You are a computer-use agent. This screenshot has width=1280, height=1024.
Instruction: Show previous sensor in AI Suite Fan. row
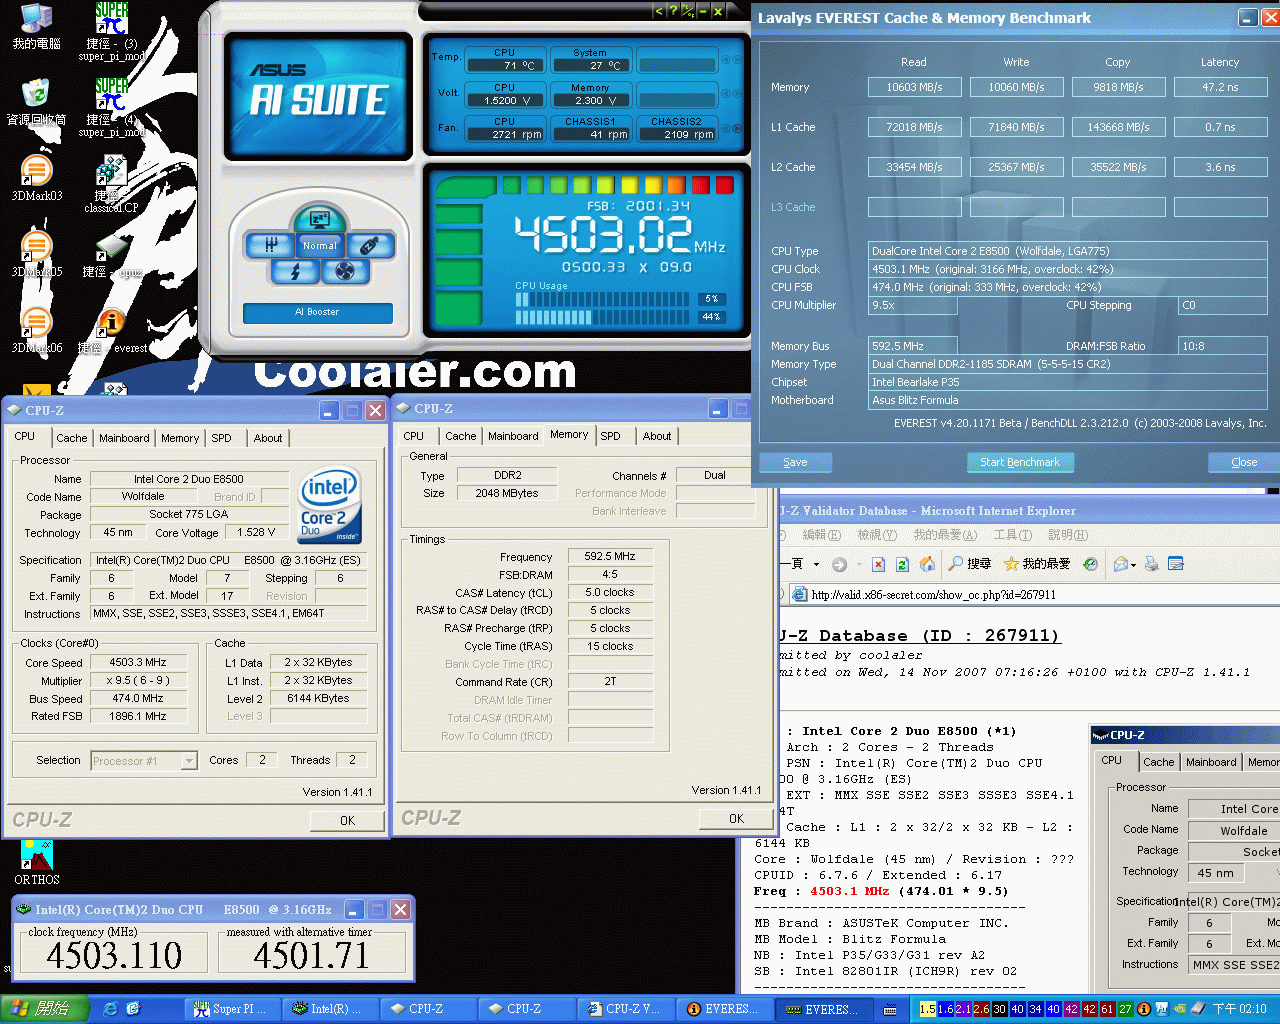(726, 128)
